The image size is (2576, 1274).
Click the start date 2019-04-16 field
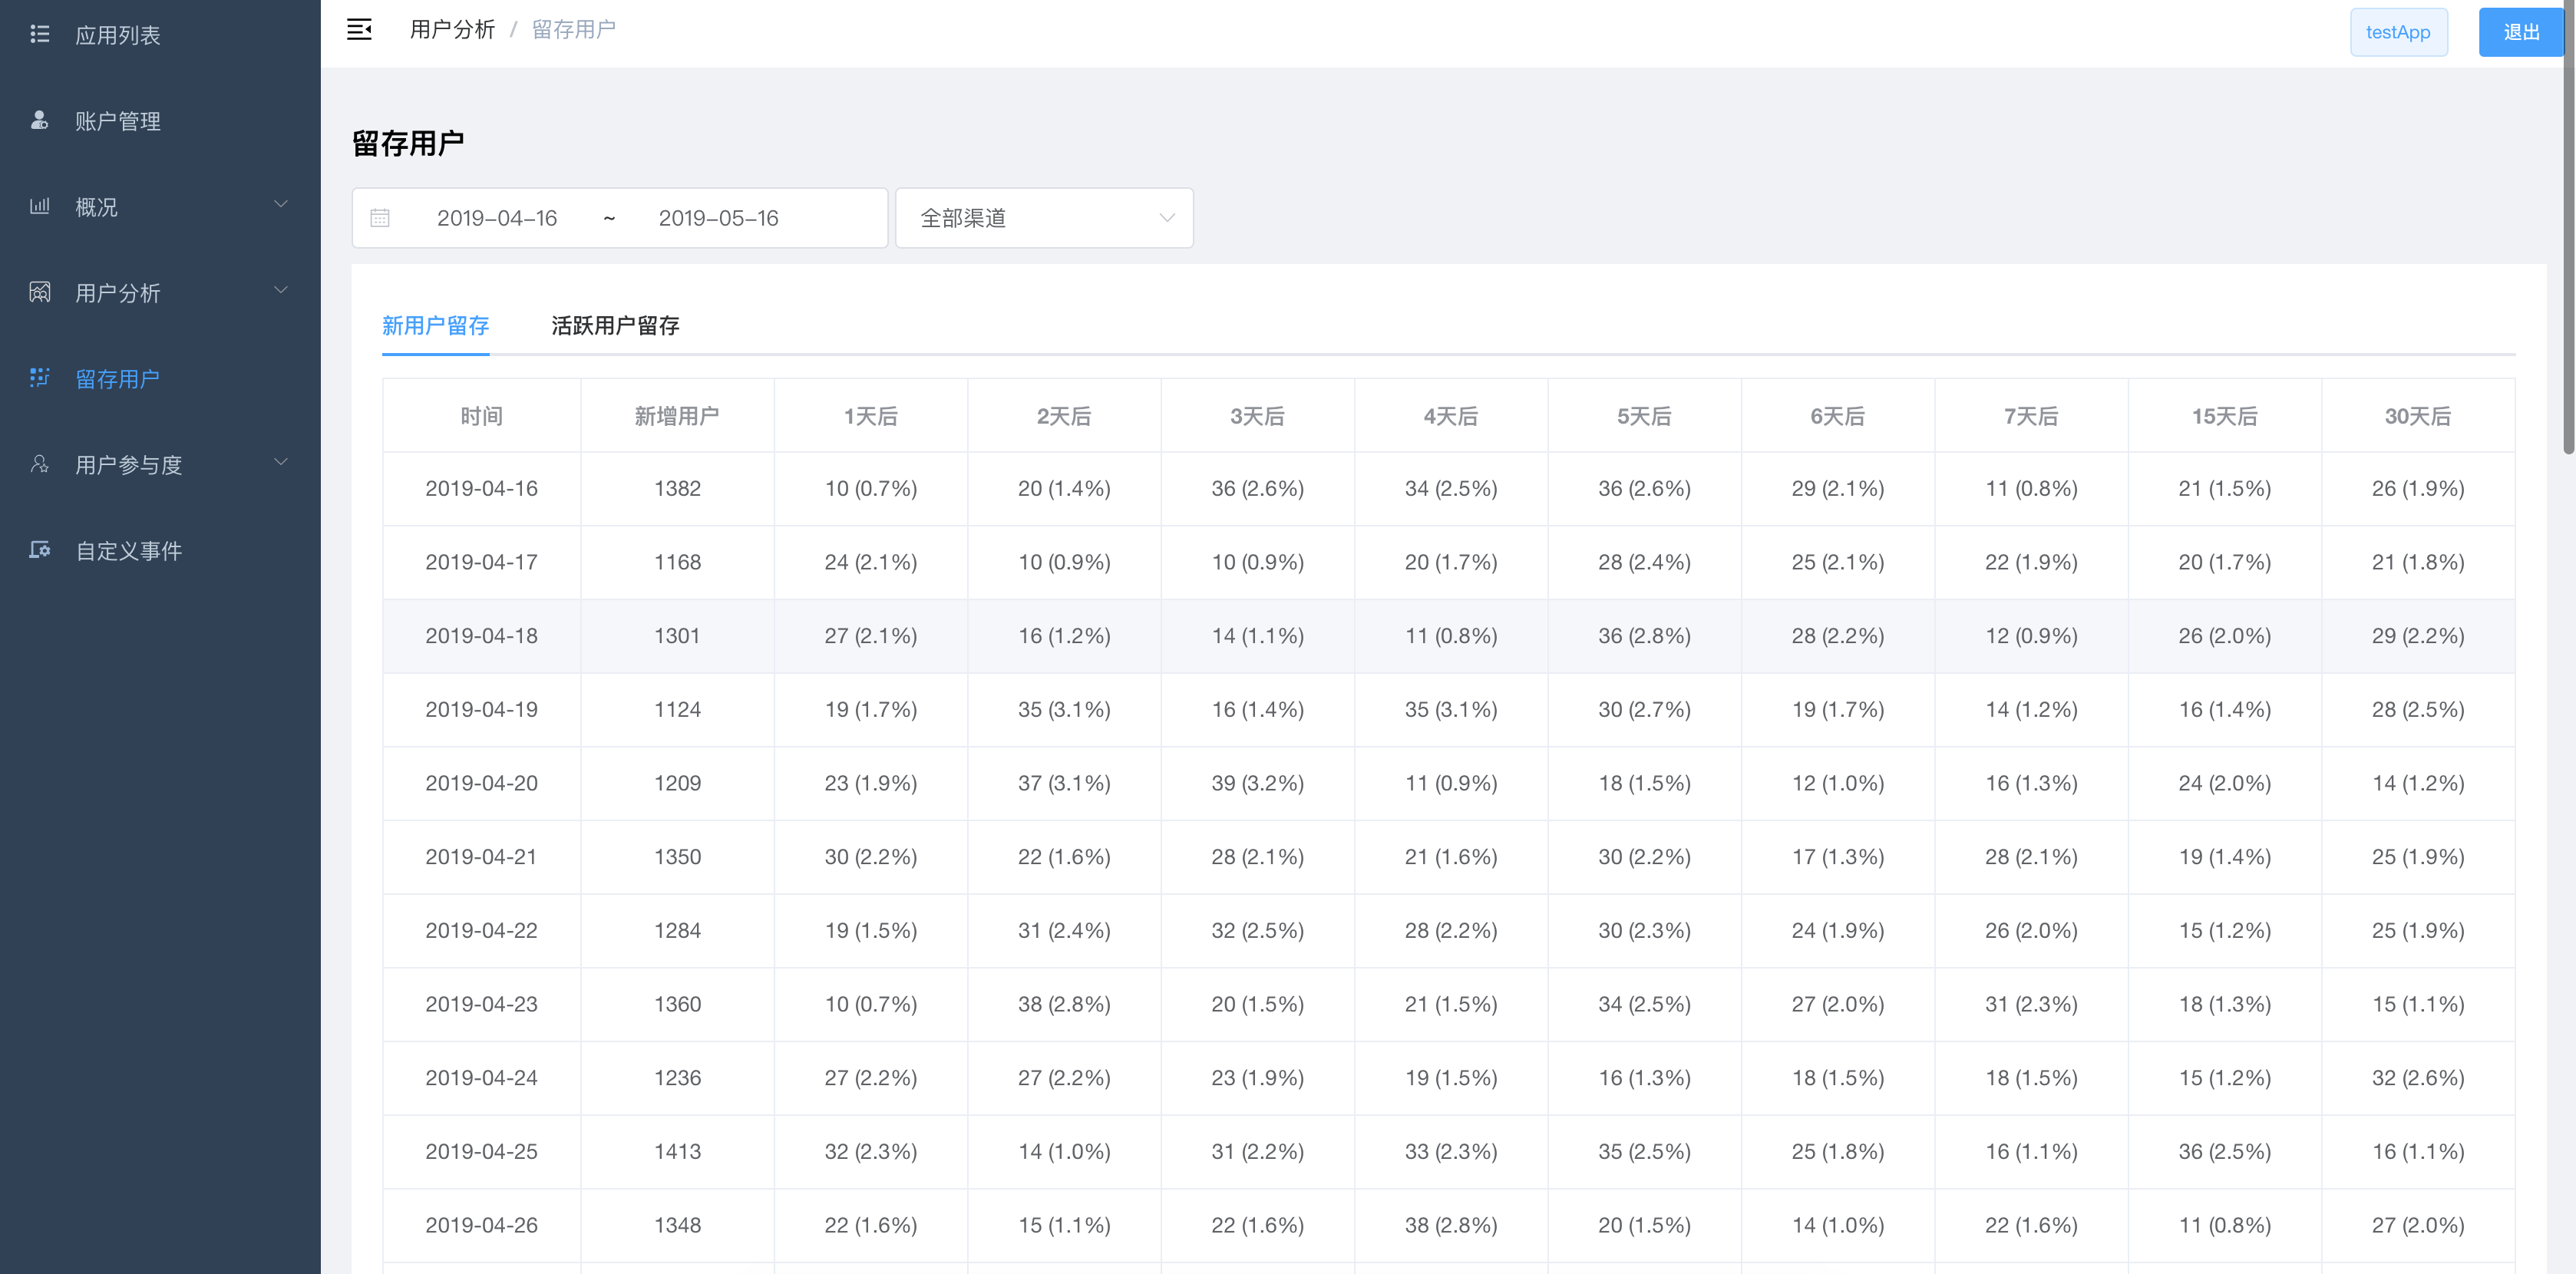497,218
